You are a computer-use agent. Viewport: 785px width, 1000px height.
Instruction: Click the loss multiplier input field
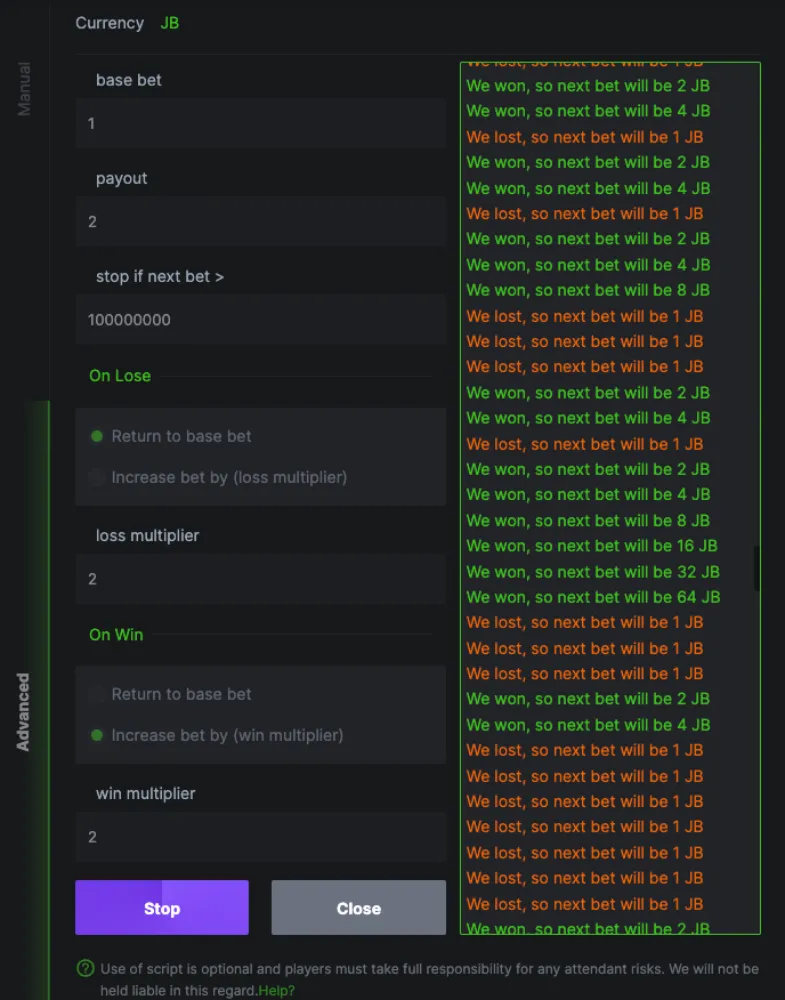point(260,578)
